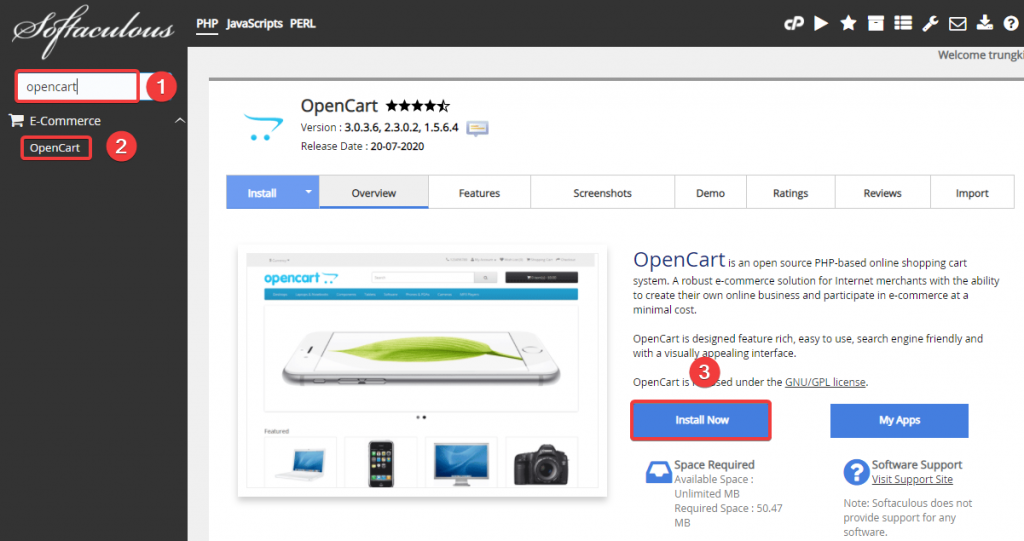Image resolution: width=1024 pixels, height=541 pixels.
Task: Open the cPanel icon in top toolbar
Action: click(793, 24)
